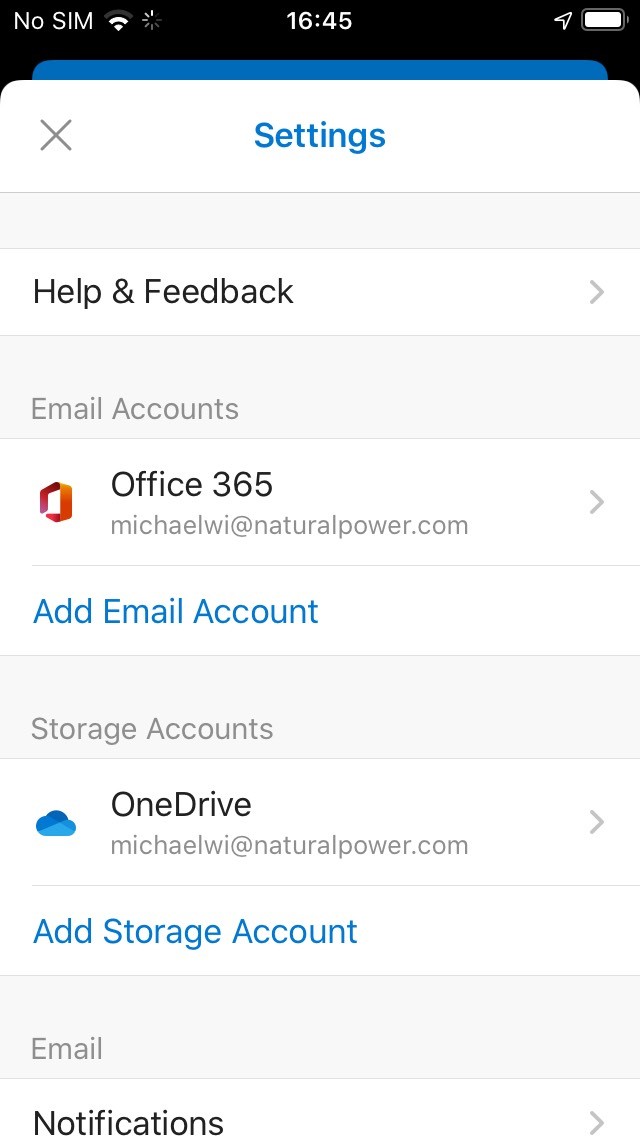Open OneDrive account details via chevron
The image size is (640, 1136).
(597, 822)
